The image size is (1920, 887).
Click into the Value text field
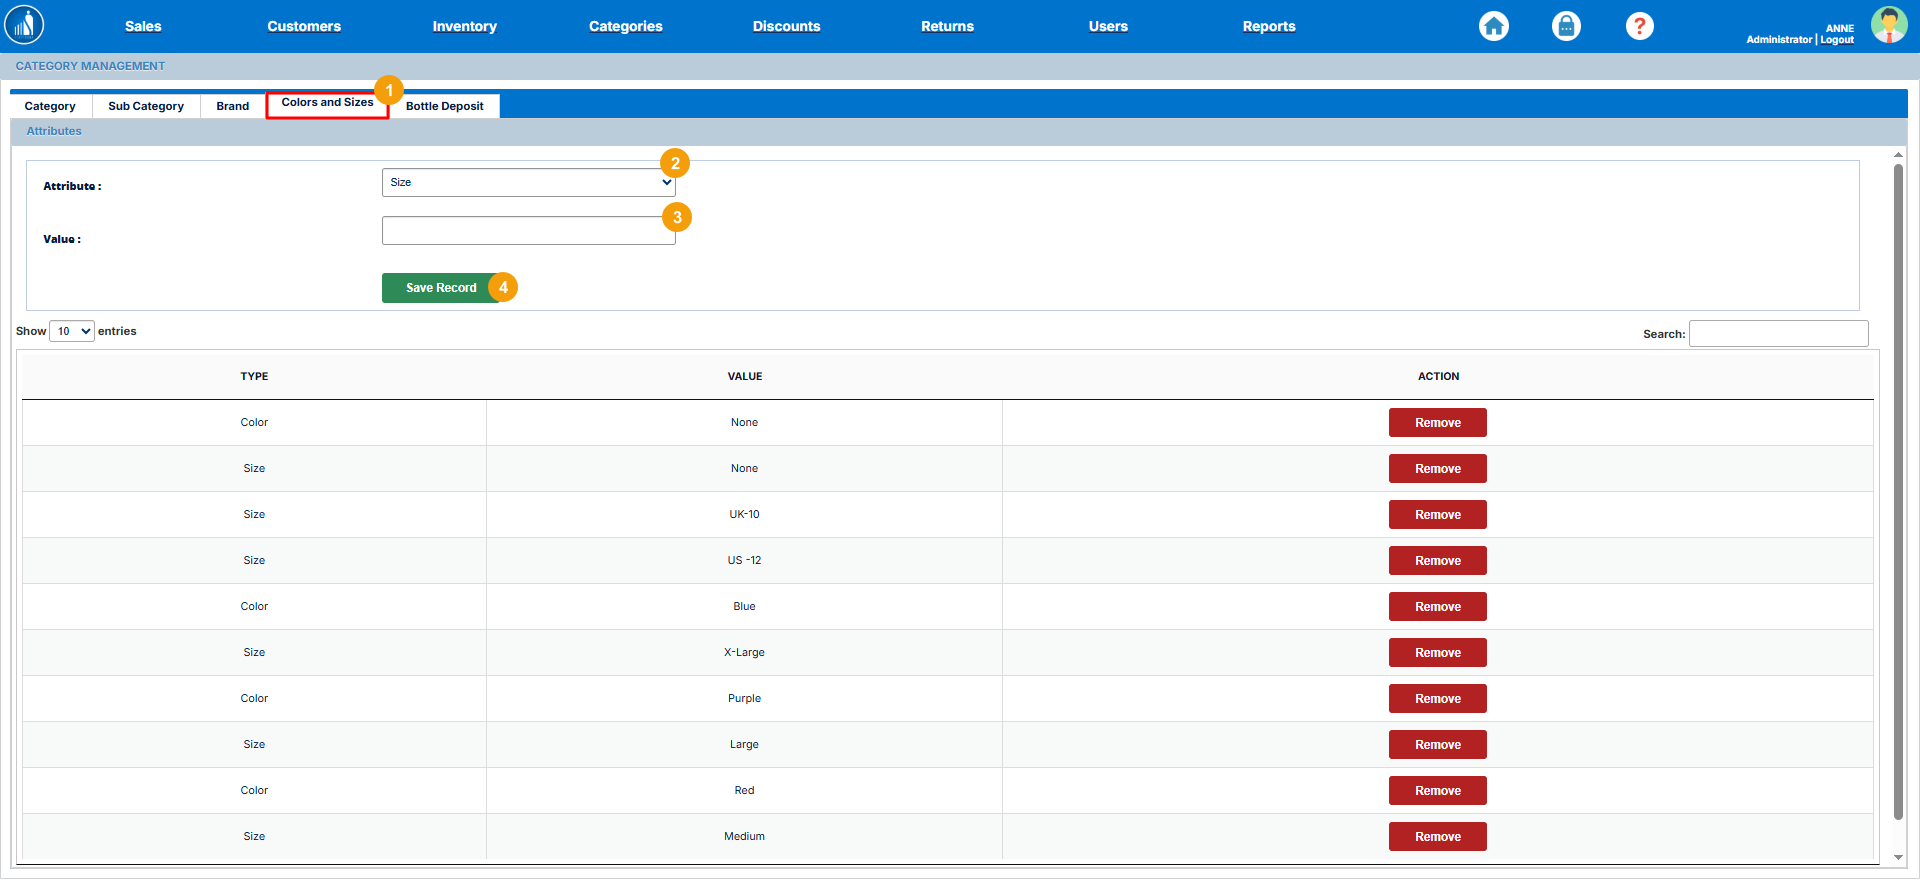528,231
